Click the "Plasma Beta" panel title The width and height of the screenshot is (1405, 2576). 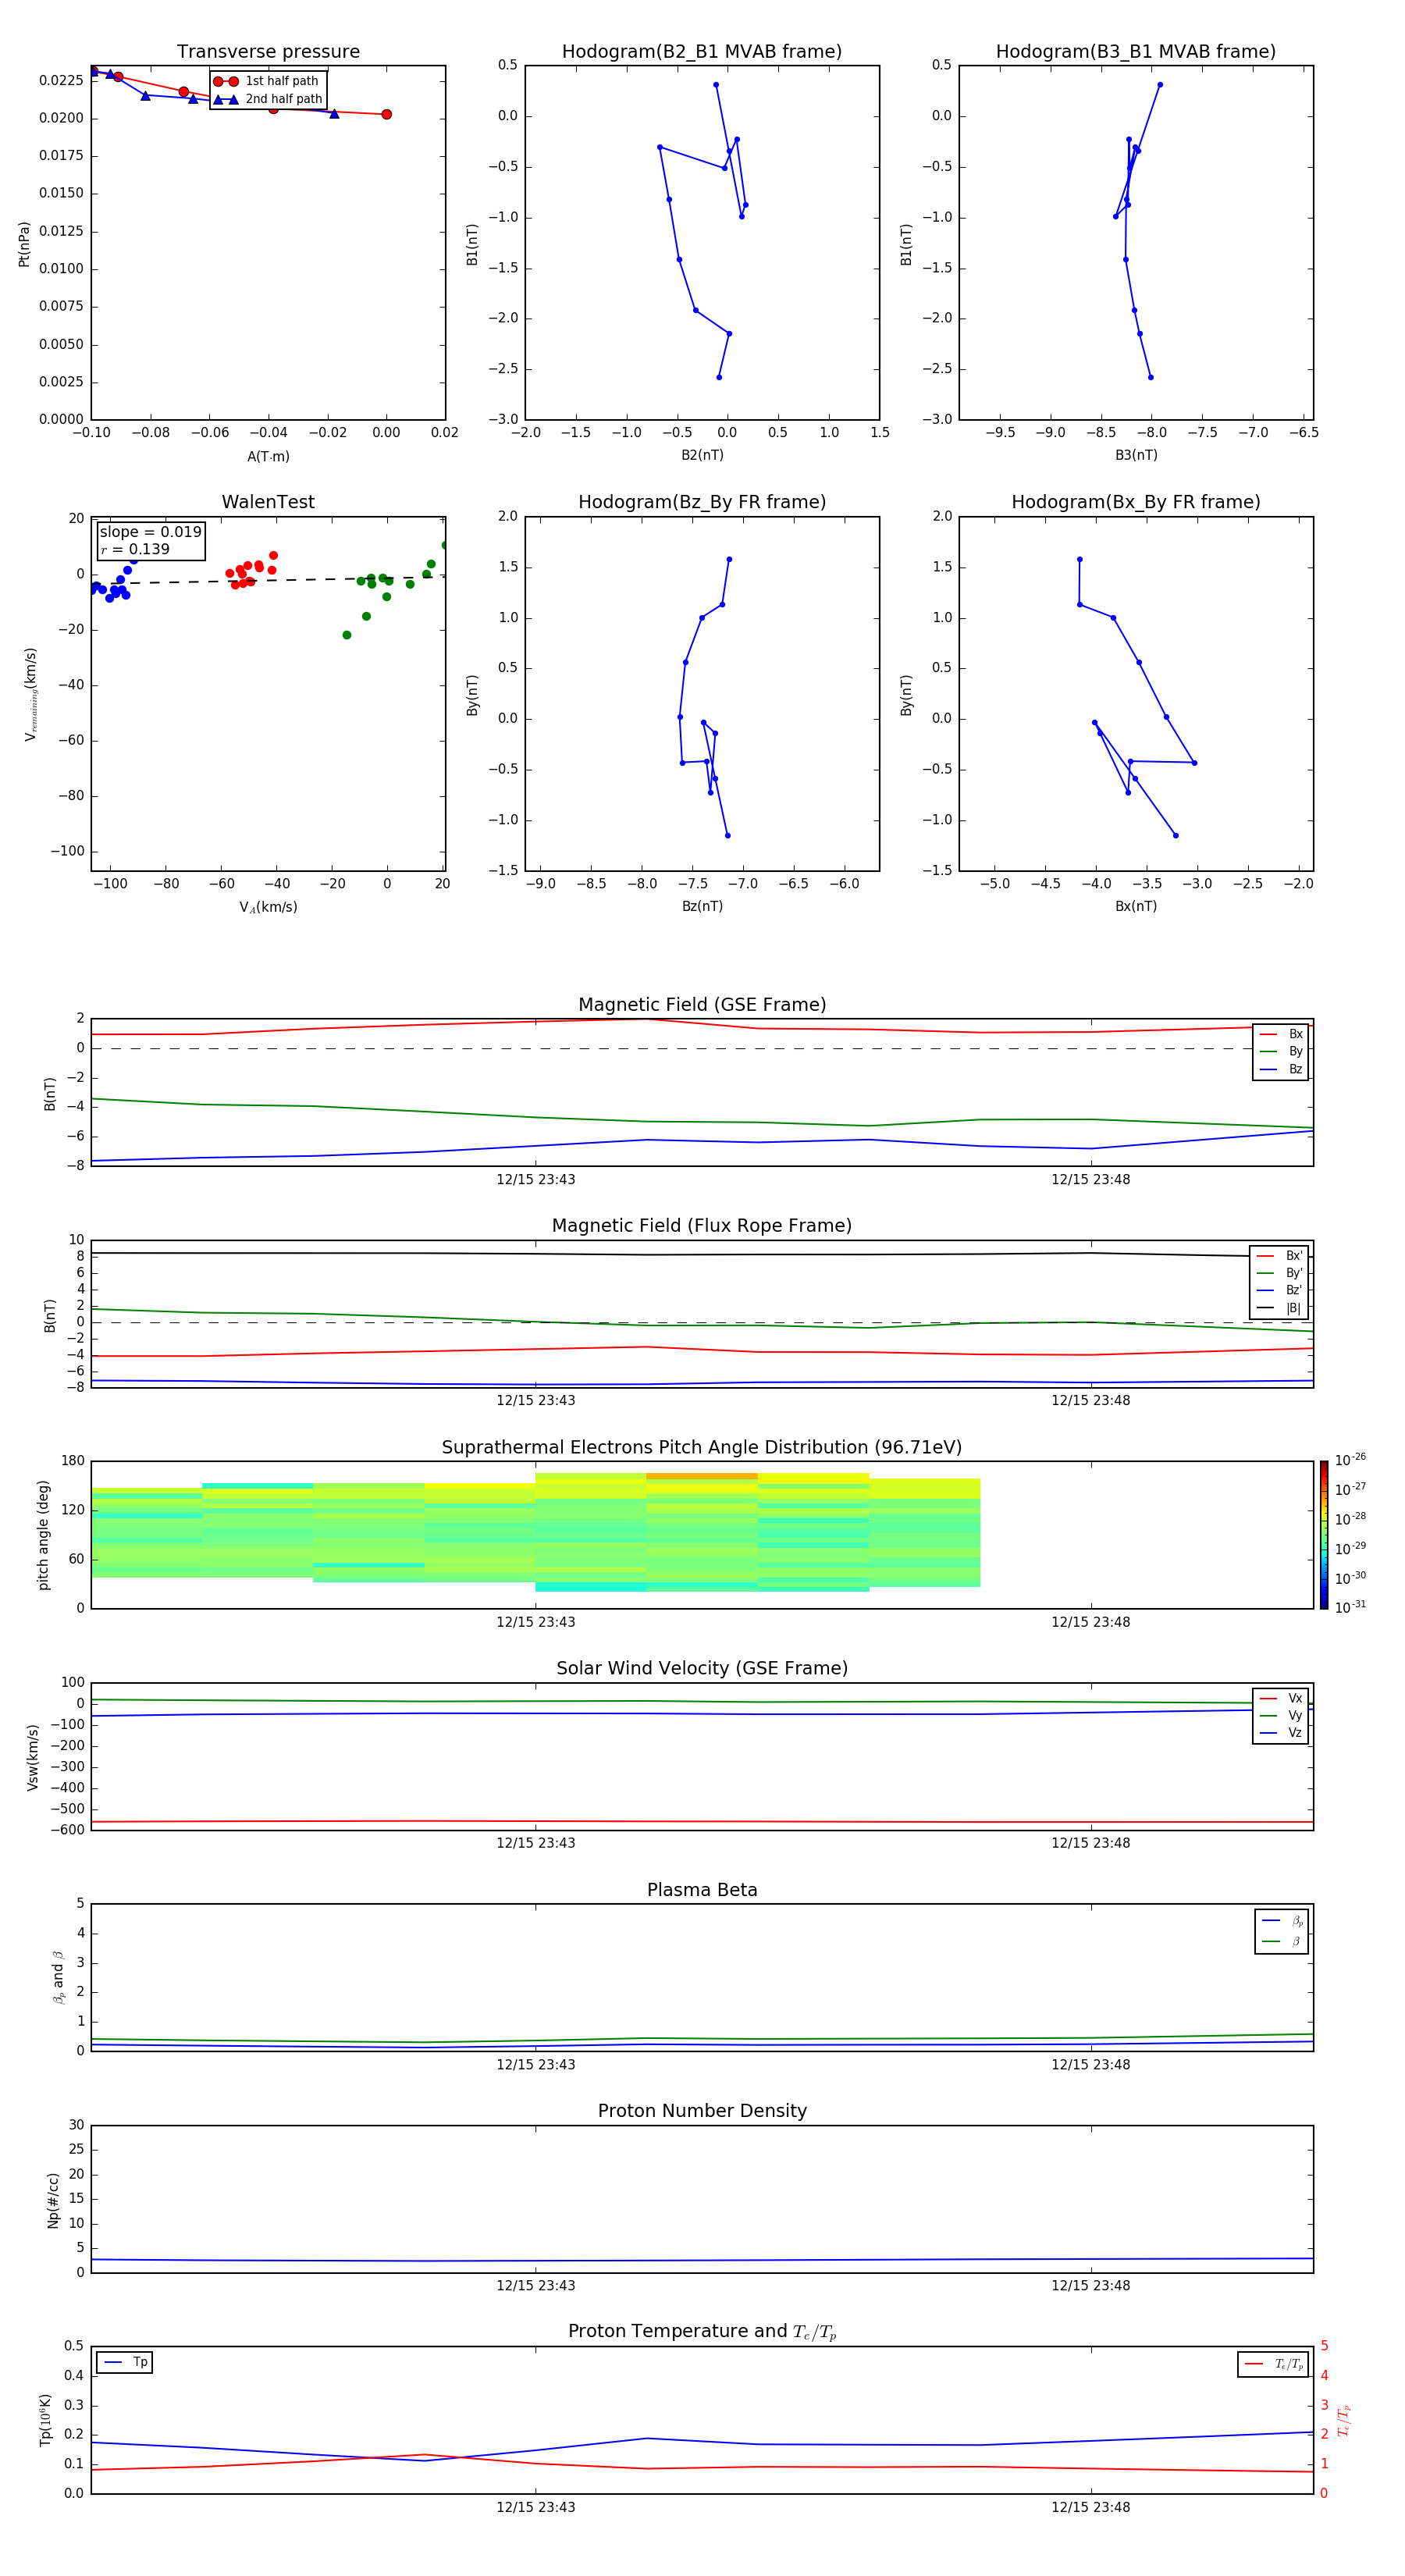[702, 1891]
